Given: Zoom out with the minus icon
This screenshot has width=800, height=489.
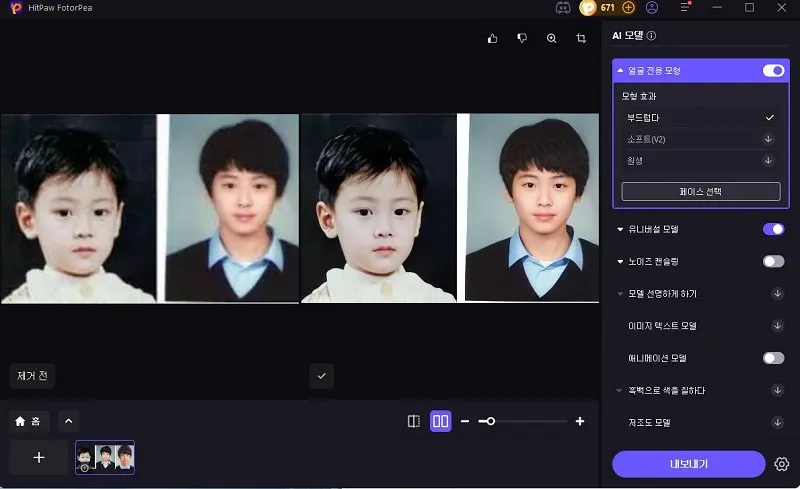Looking at the screenshot, I should tap(465, 421).
